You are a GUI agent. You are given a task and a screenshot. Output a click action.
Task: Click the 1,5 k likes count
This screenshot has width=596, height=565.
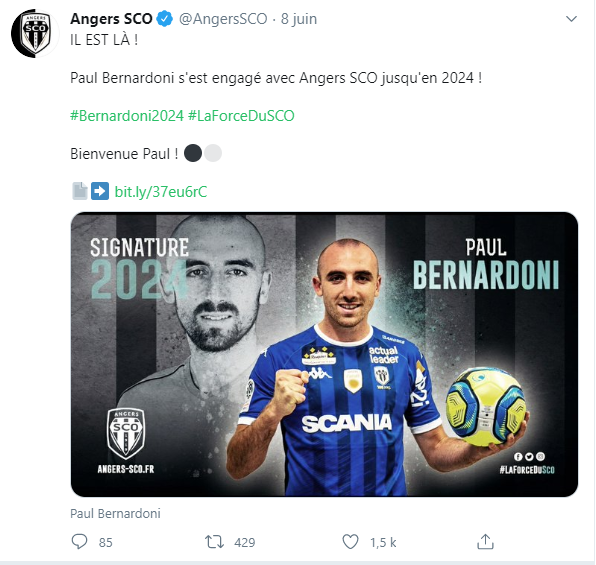coord(383,543)
